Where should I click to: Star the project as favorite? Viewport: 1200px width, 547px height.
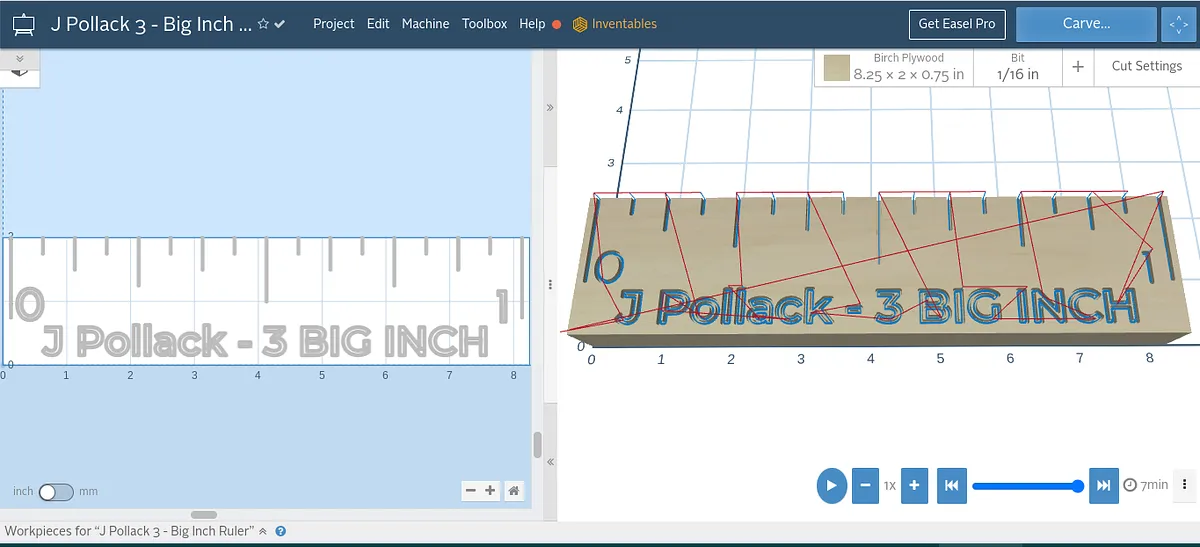pos(263,24)
